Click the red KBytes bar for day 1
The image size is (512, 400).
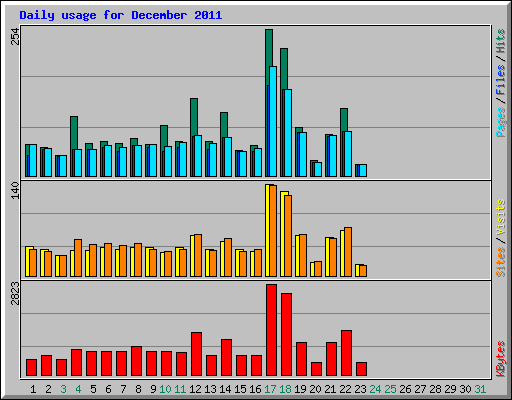click(x=31, y=368)
